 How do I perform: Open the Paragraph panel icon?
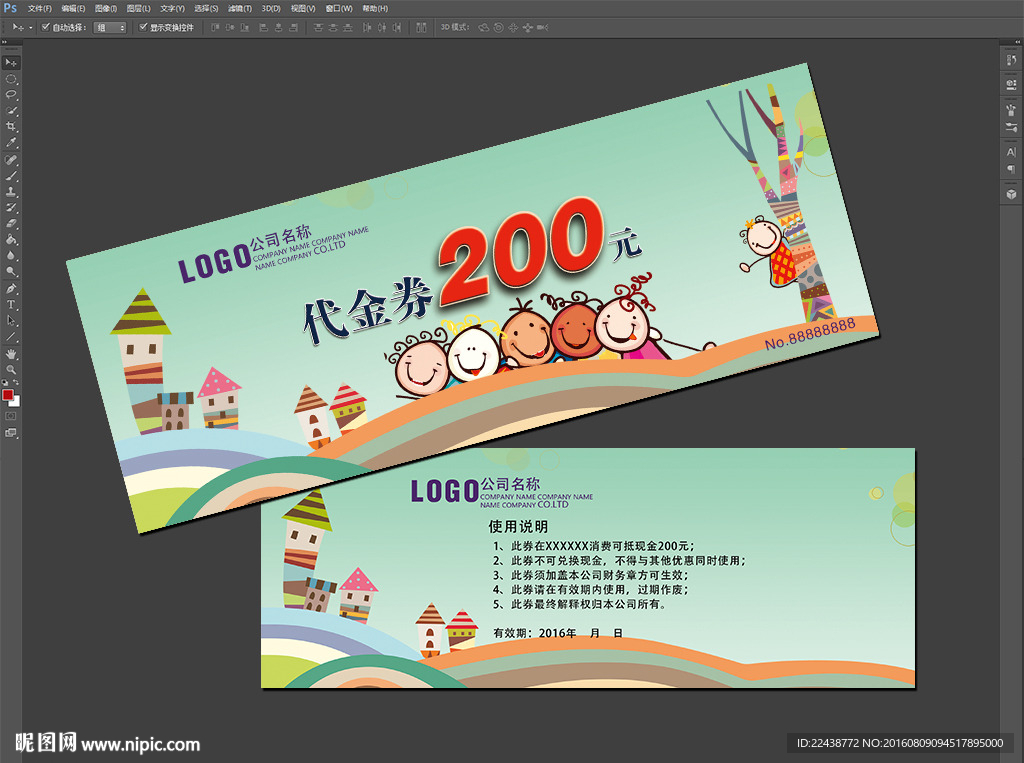1011,169
